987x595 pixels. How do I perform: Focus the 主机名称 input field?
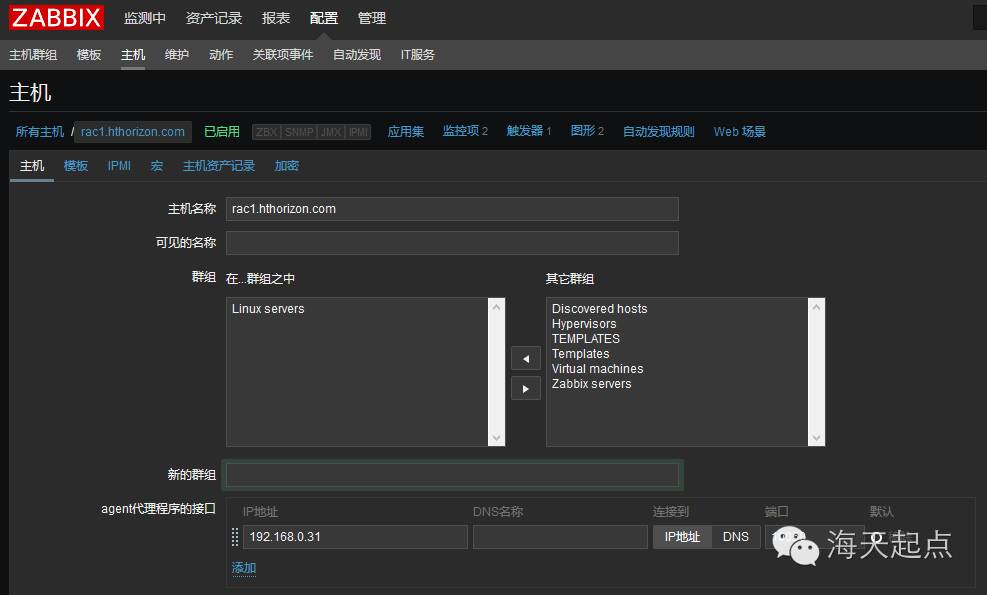(452, 209)
